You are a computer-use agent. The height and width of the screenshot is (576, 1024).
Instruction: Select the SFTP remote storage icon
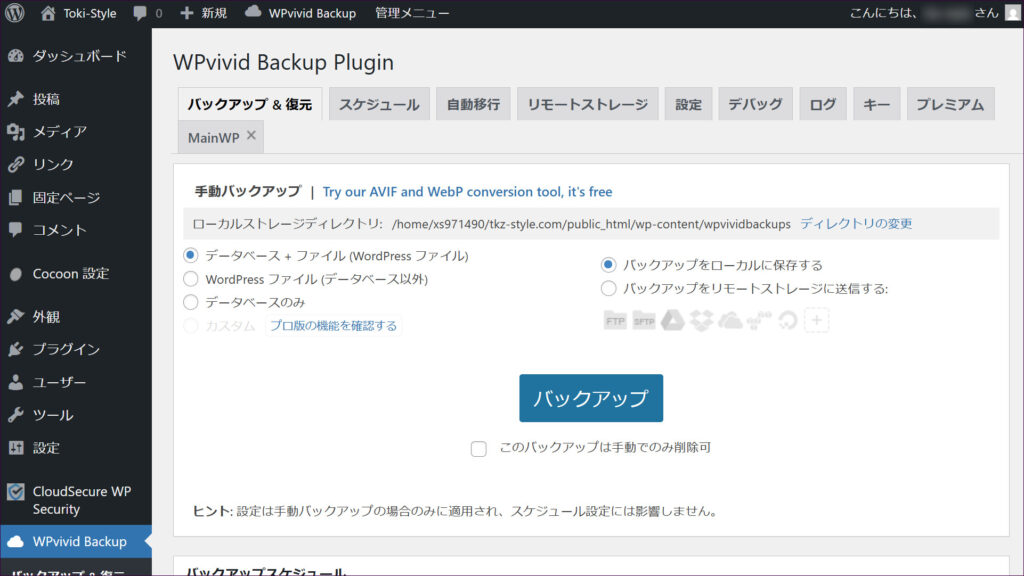[643, 321]
